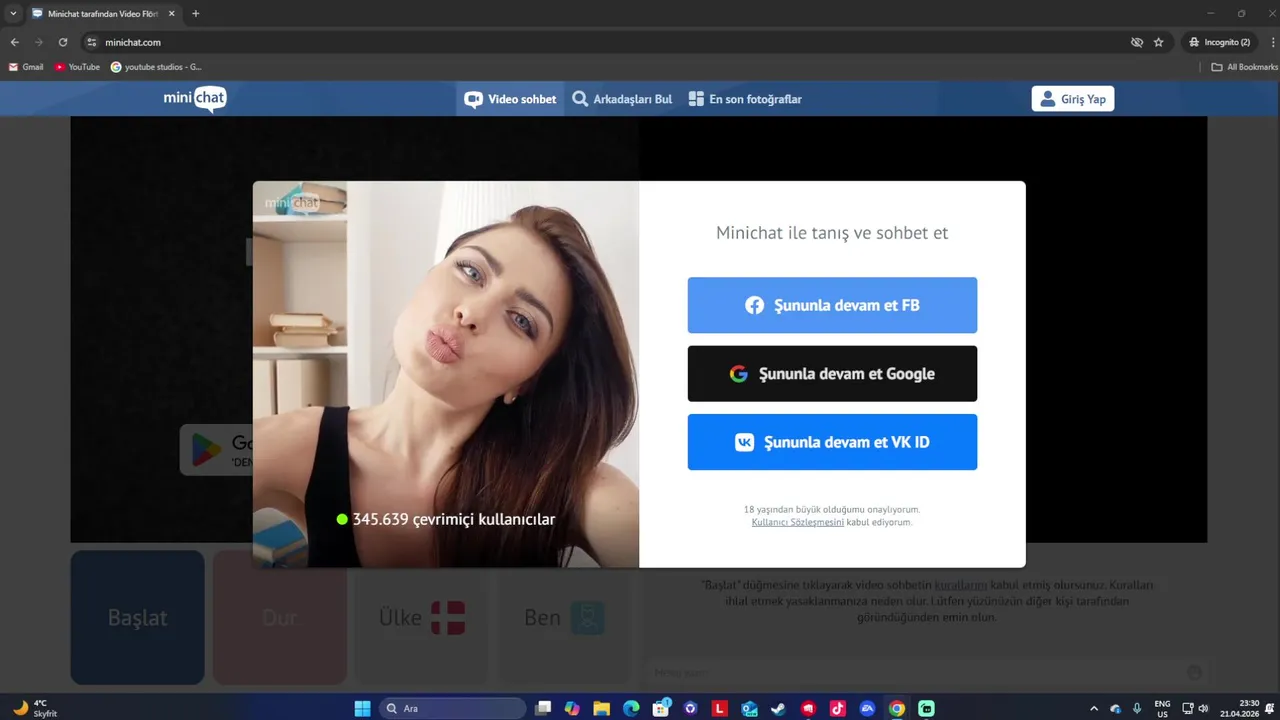Bookmark this page with star icon
Viewport: 1280px width, 720px height.
1158,42
